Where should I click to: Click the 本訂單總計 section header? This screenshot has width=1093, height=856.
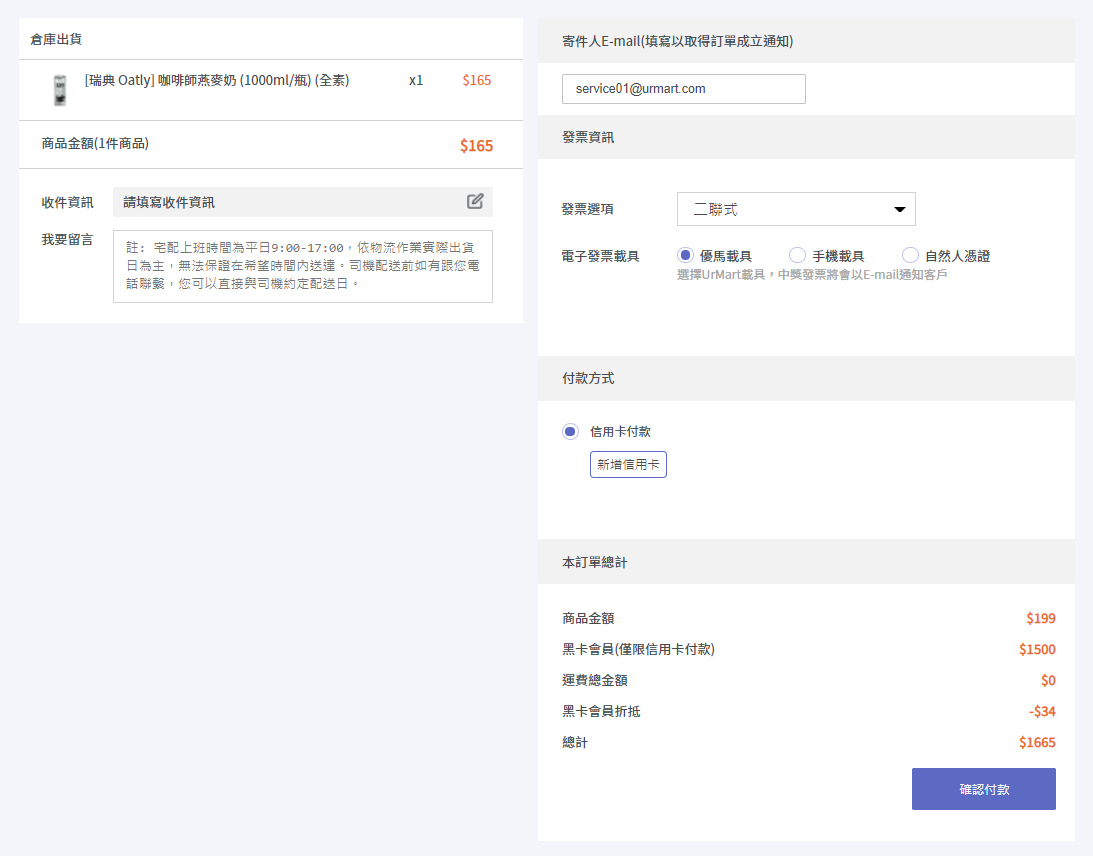(x=595, y=562)
